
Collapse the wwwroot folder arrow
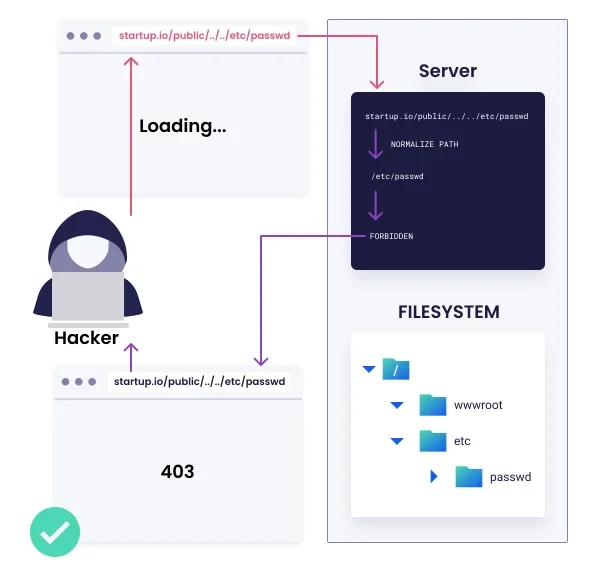[397, 405]
